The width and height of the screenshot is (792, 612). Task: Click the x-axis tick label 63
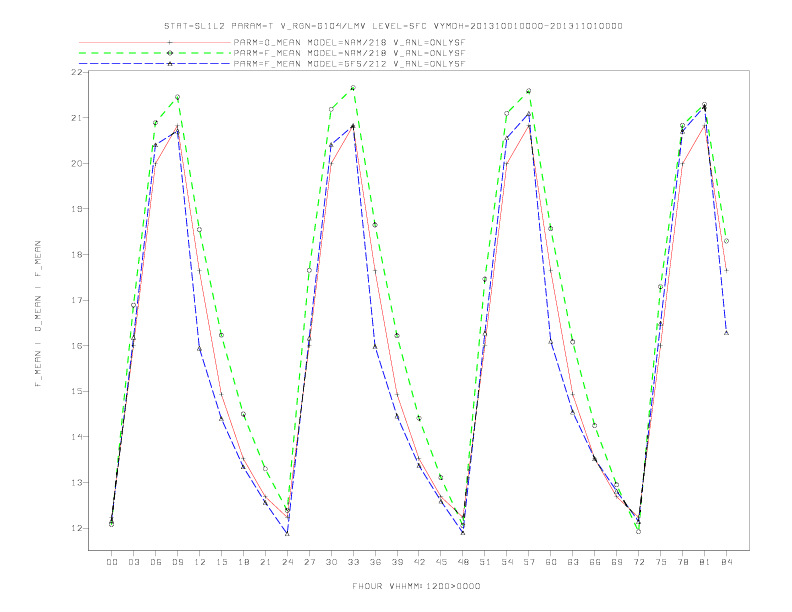coord(573,562)
